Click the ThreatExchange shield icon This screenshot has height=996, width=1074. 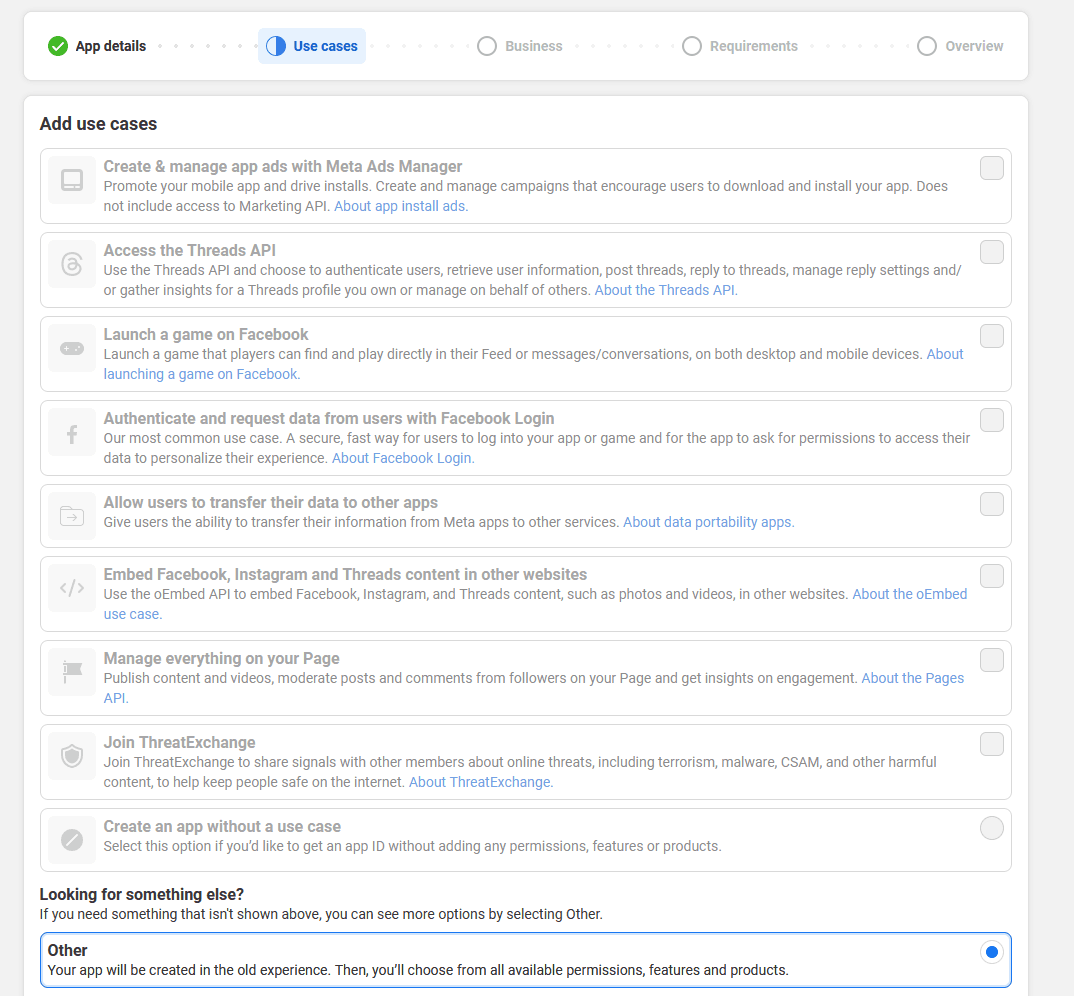71,756
